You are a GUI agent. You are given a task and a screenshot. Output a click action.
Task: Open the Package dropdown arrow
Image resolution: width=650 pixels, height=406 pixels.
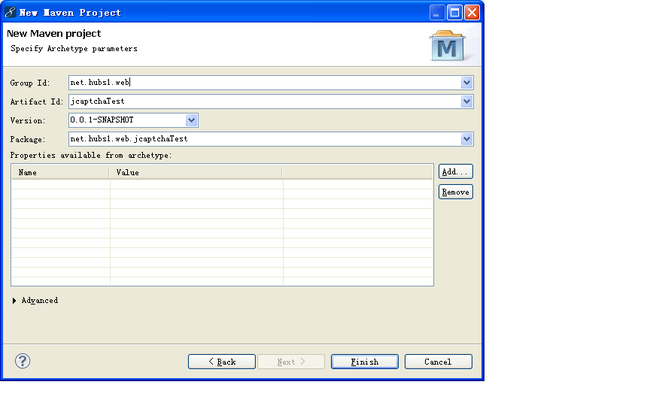click(466, 139)
